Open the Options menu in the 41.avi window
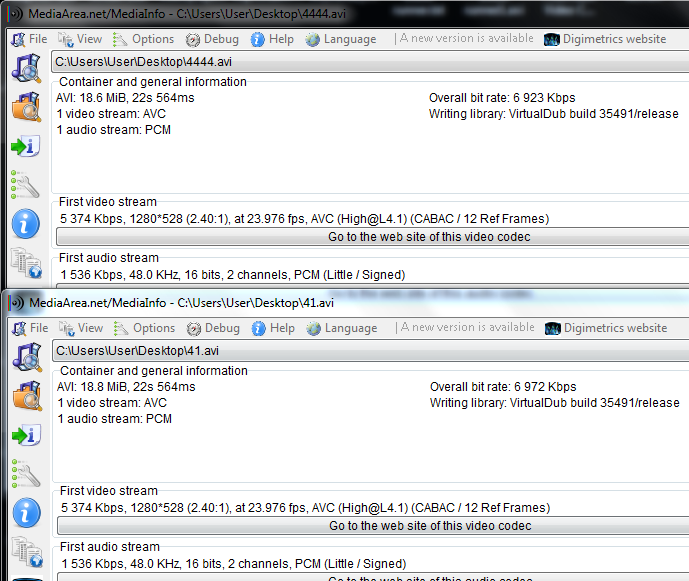This screenshot has width=689, height=581. point(144,328)
